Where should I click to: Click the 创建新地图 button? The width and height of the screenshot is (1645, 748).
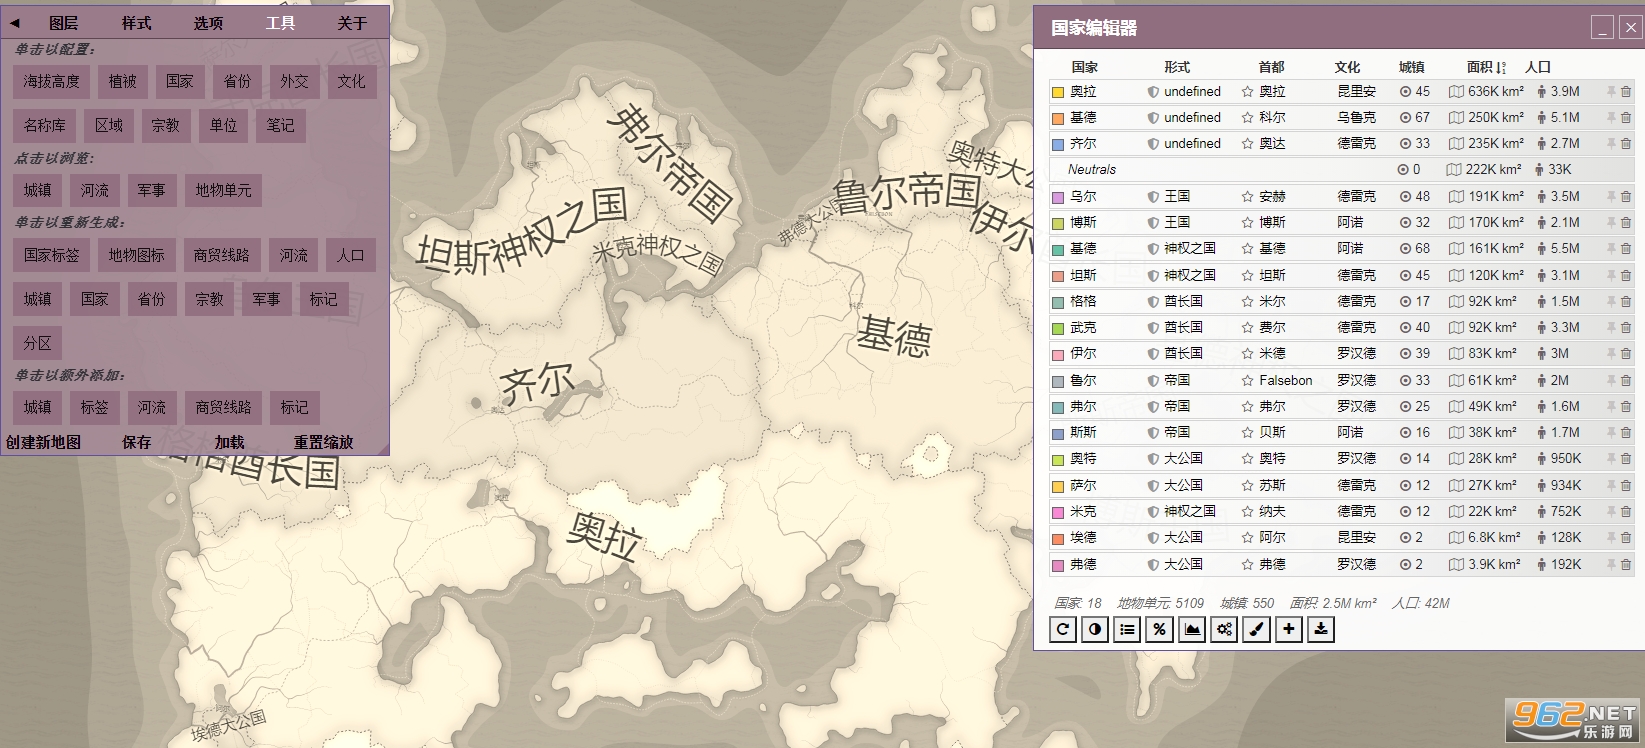tap(43, 442)
